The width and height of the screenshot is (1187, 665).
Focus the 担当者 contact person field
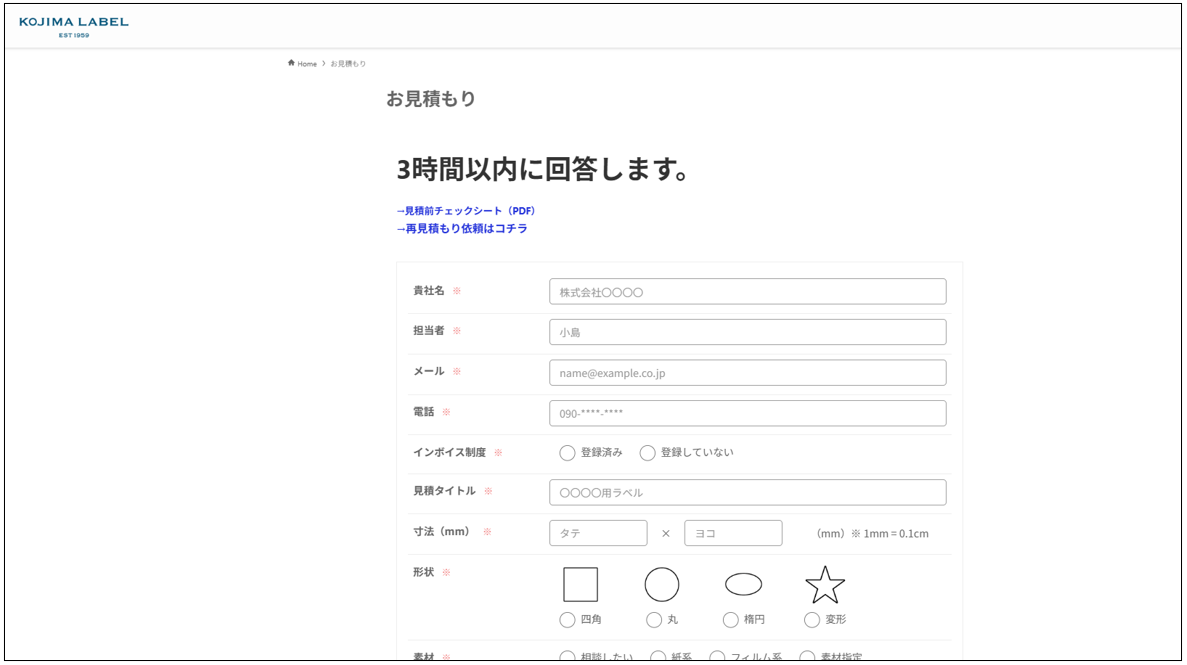tap(747, 332)
